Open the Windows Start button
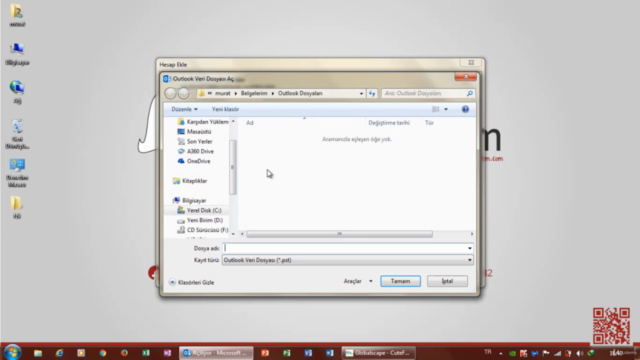 coord(12,353)
